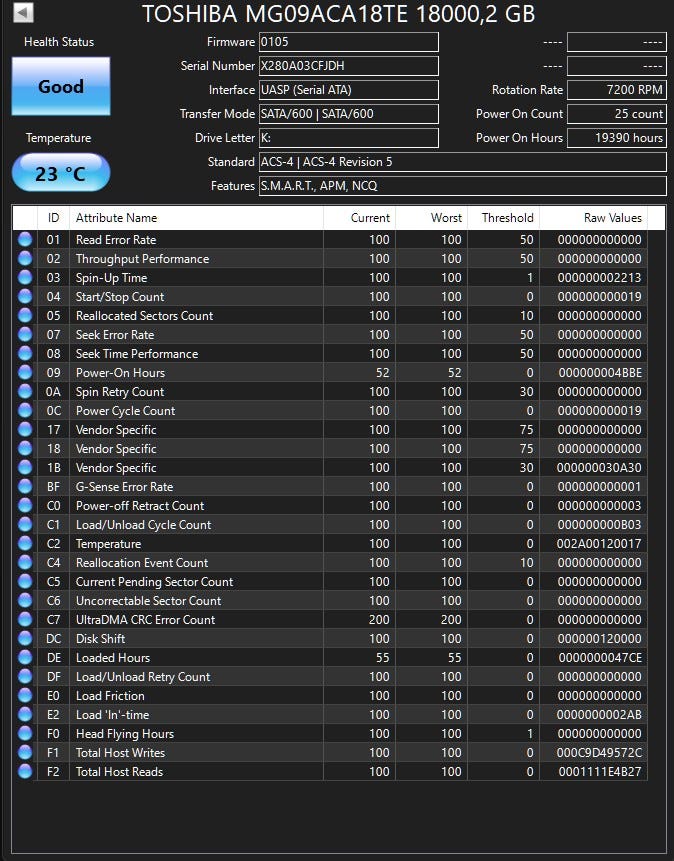Viewport: 674px width, 861px height.
Task: Click status orb for Temperature attribute row
Action: [x=25, y=544]
